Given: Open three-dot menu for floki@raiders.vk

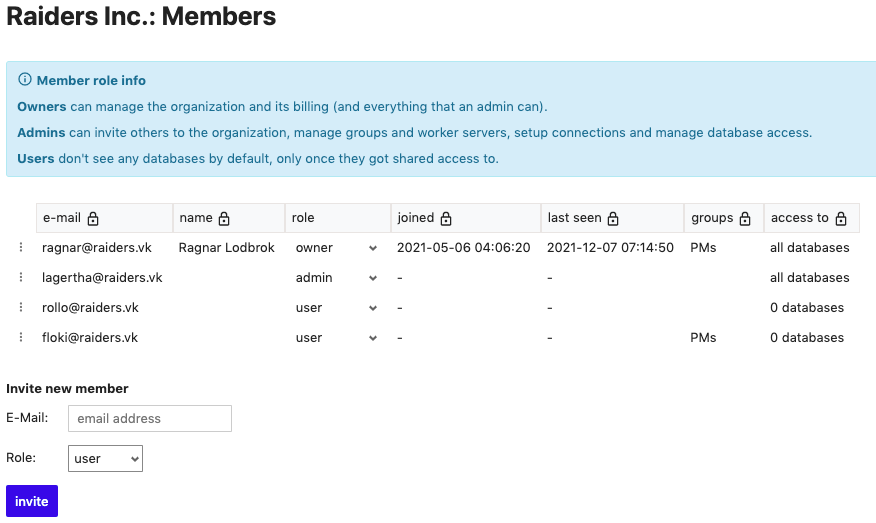Looking at the screenshot, I should coord(21,337).
